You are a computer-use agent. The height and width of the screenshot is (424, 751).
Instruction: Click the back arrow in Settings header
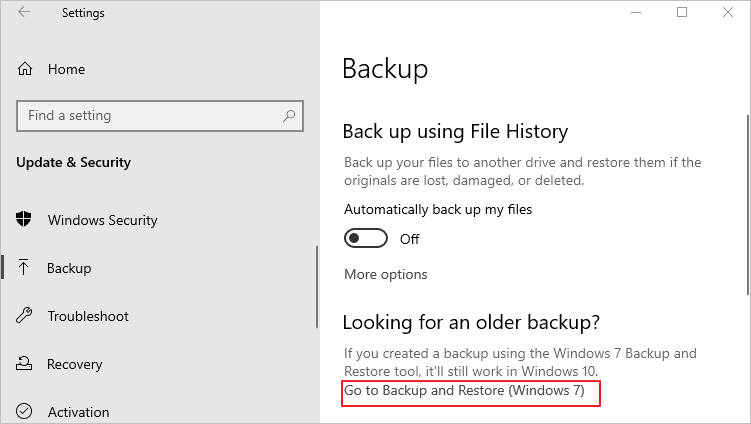pyautogui.click(x=24, y=13)
